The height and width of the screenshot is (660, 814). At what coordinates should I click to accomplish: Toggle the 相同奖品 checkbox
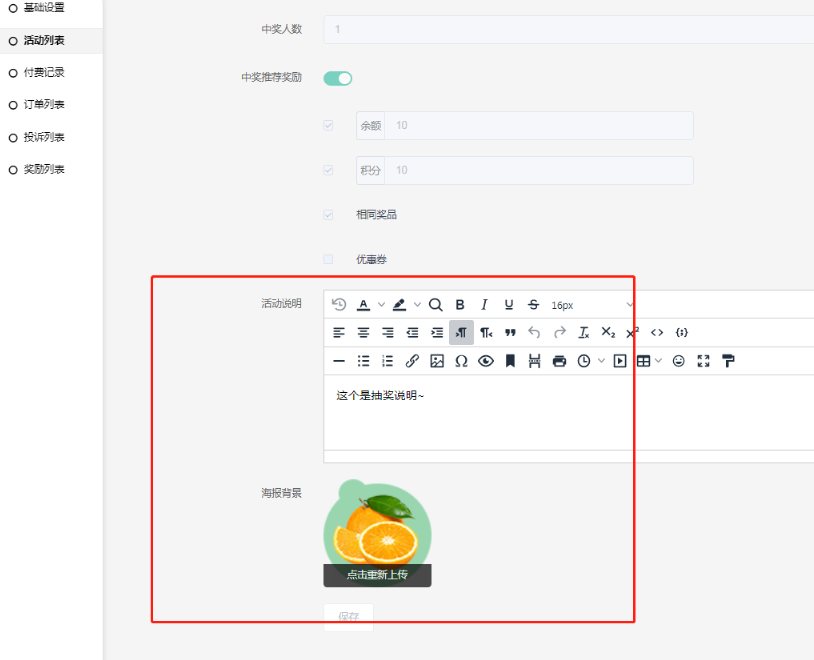(328, 214)
